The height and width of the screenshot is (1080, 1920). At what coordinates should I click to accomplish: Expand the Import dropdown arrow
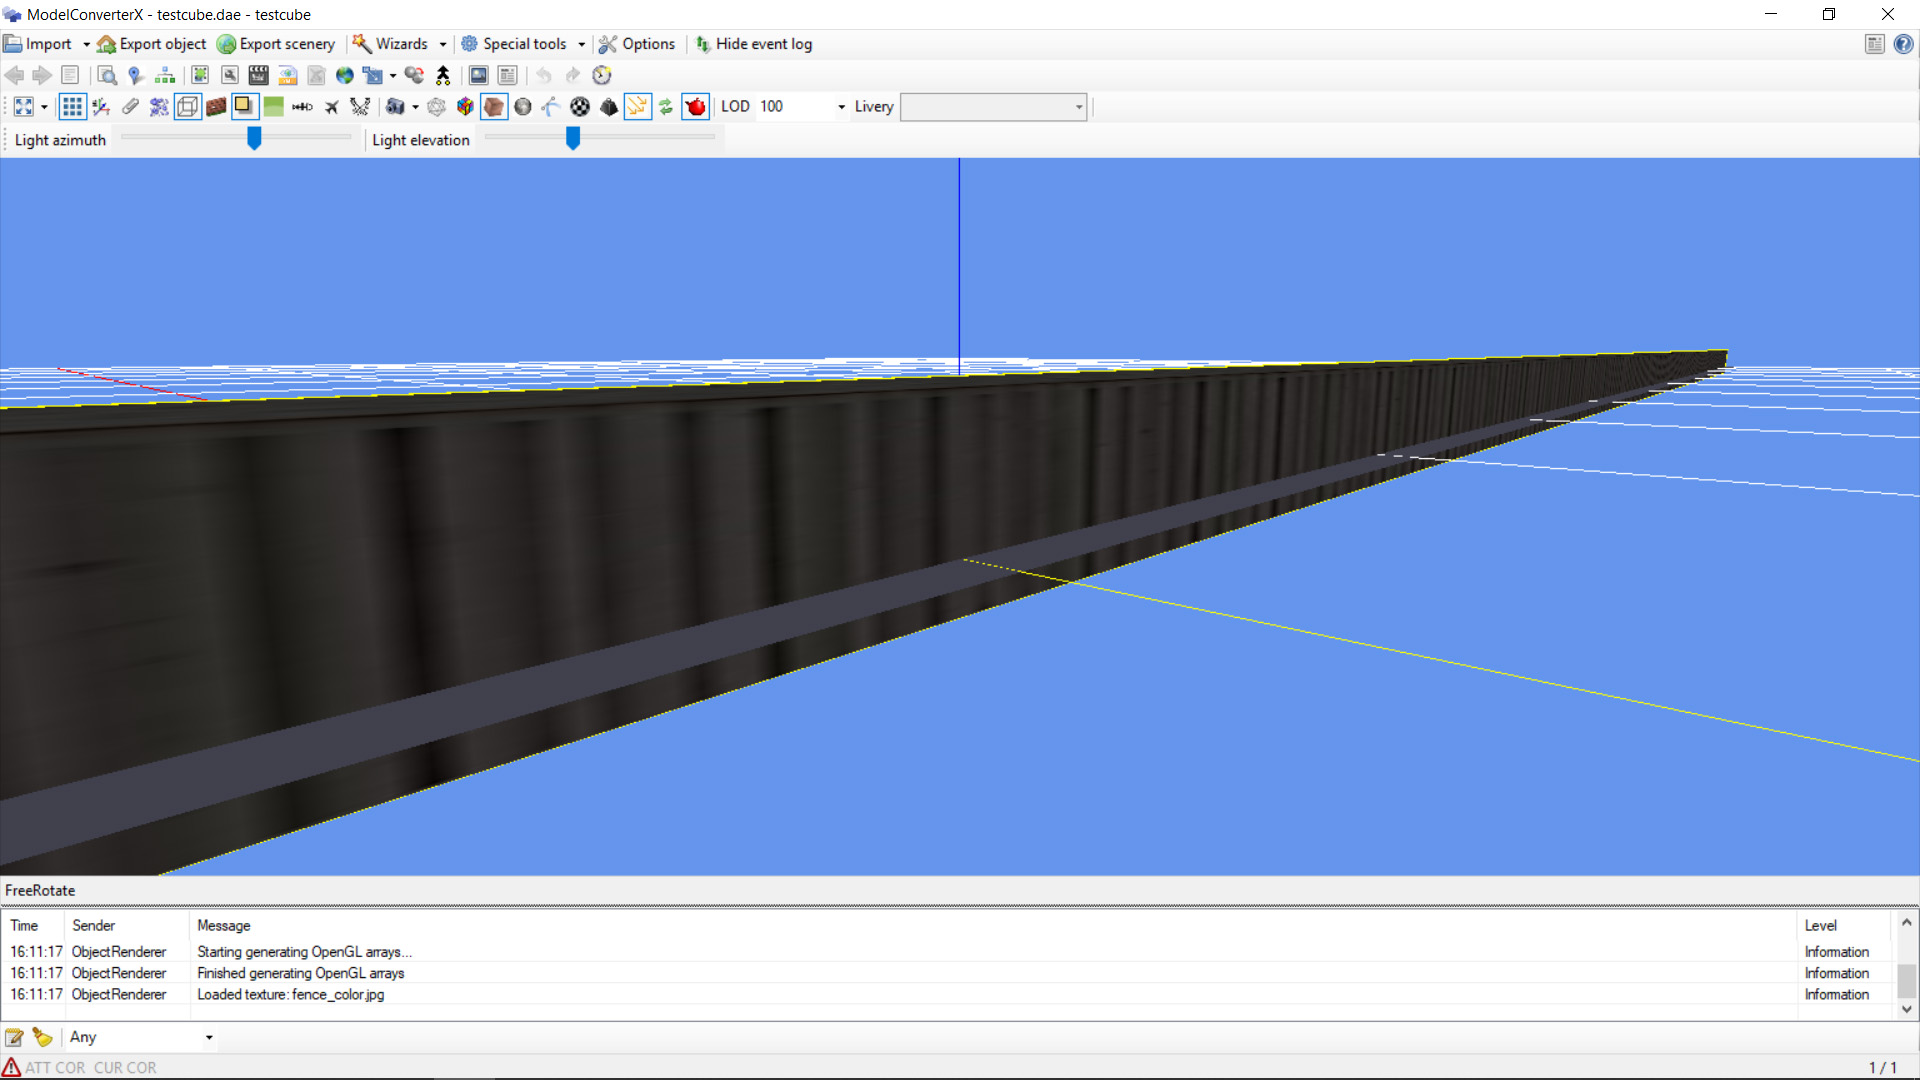(x=85, y=44)
